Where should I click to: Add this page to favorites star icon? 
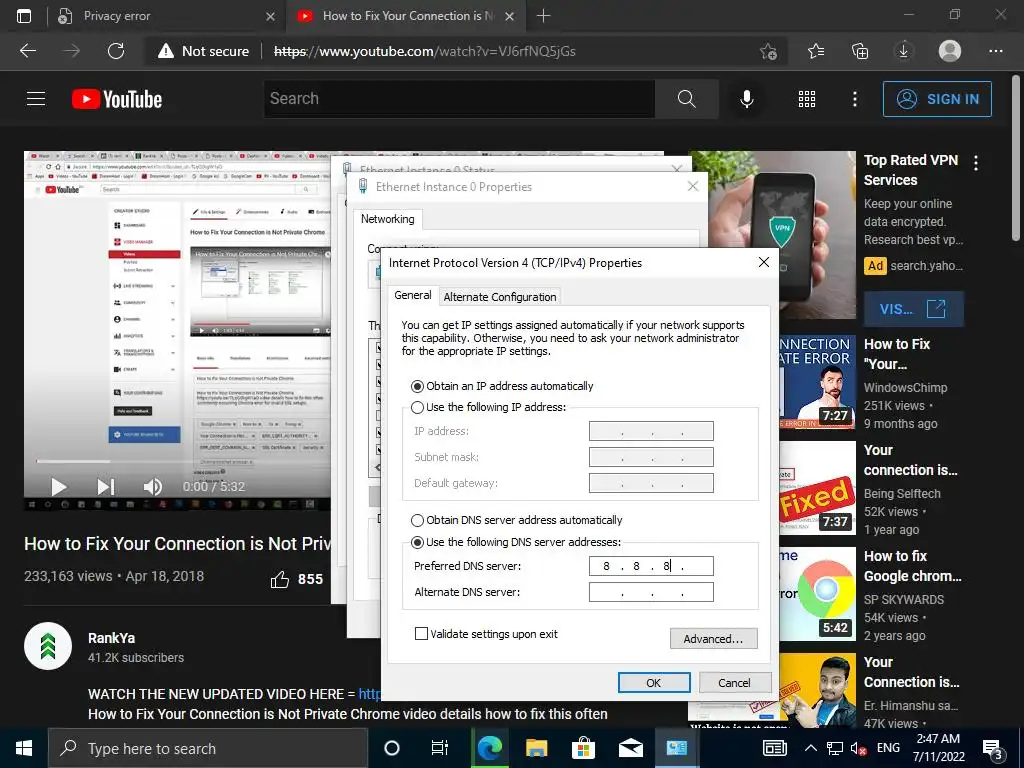coord(769,51)
